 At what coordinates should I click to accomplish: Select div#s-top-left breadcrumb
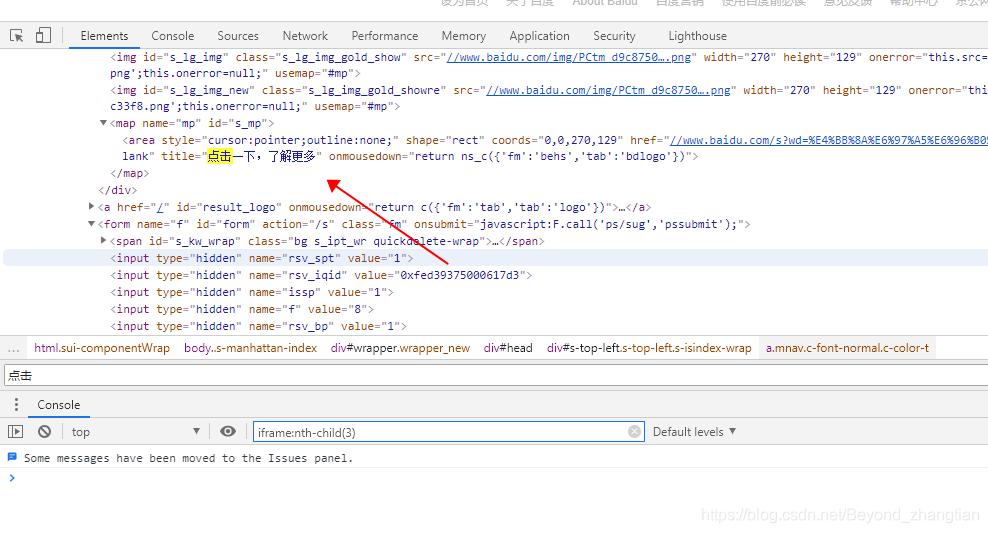(x=649, y=348)
